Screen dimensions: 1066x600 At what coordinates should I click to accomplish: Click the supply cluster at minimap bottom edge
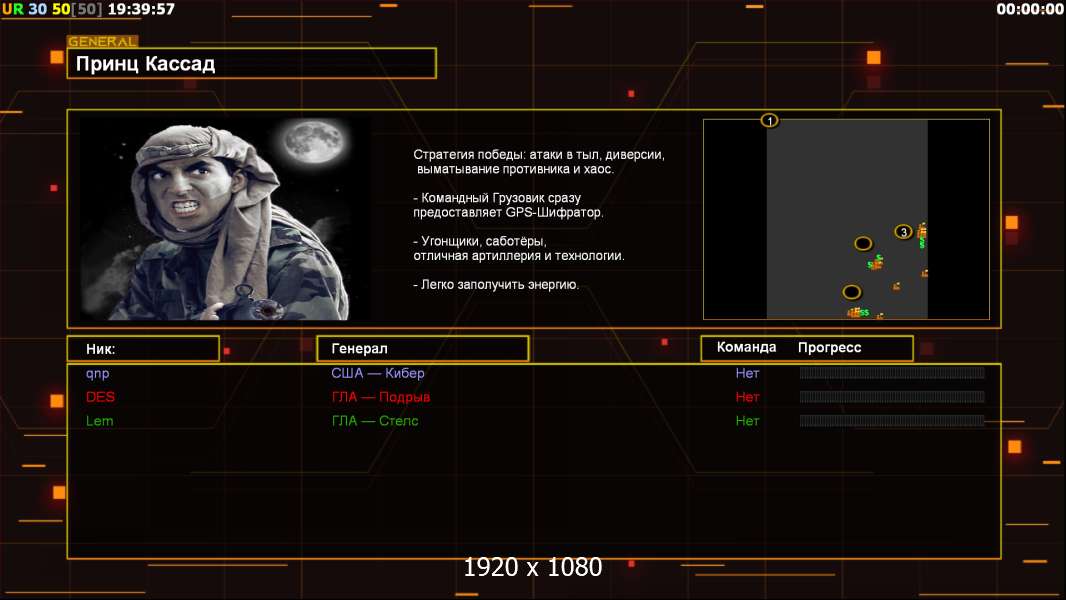(858, 313)
